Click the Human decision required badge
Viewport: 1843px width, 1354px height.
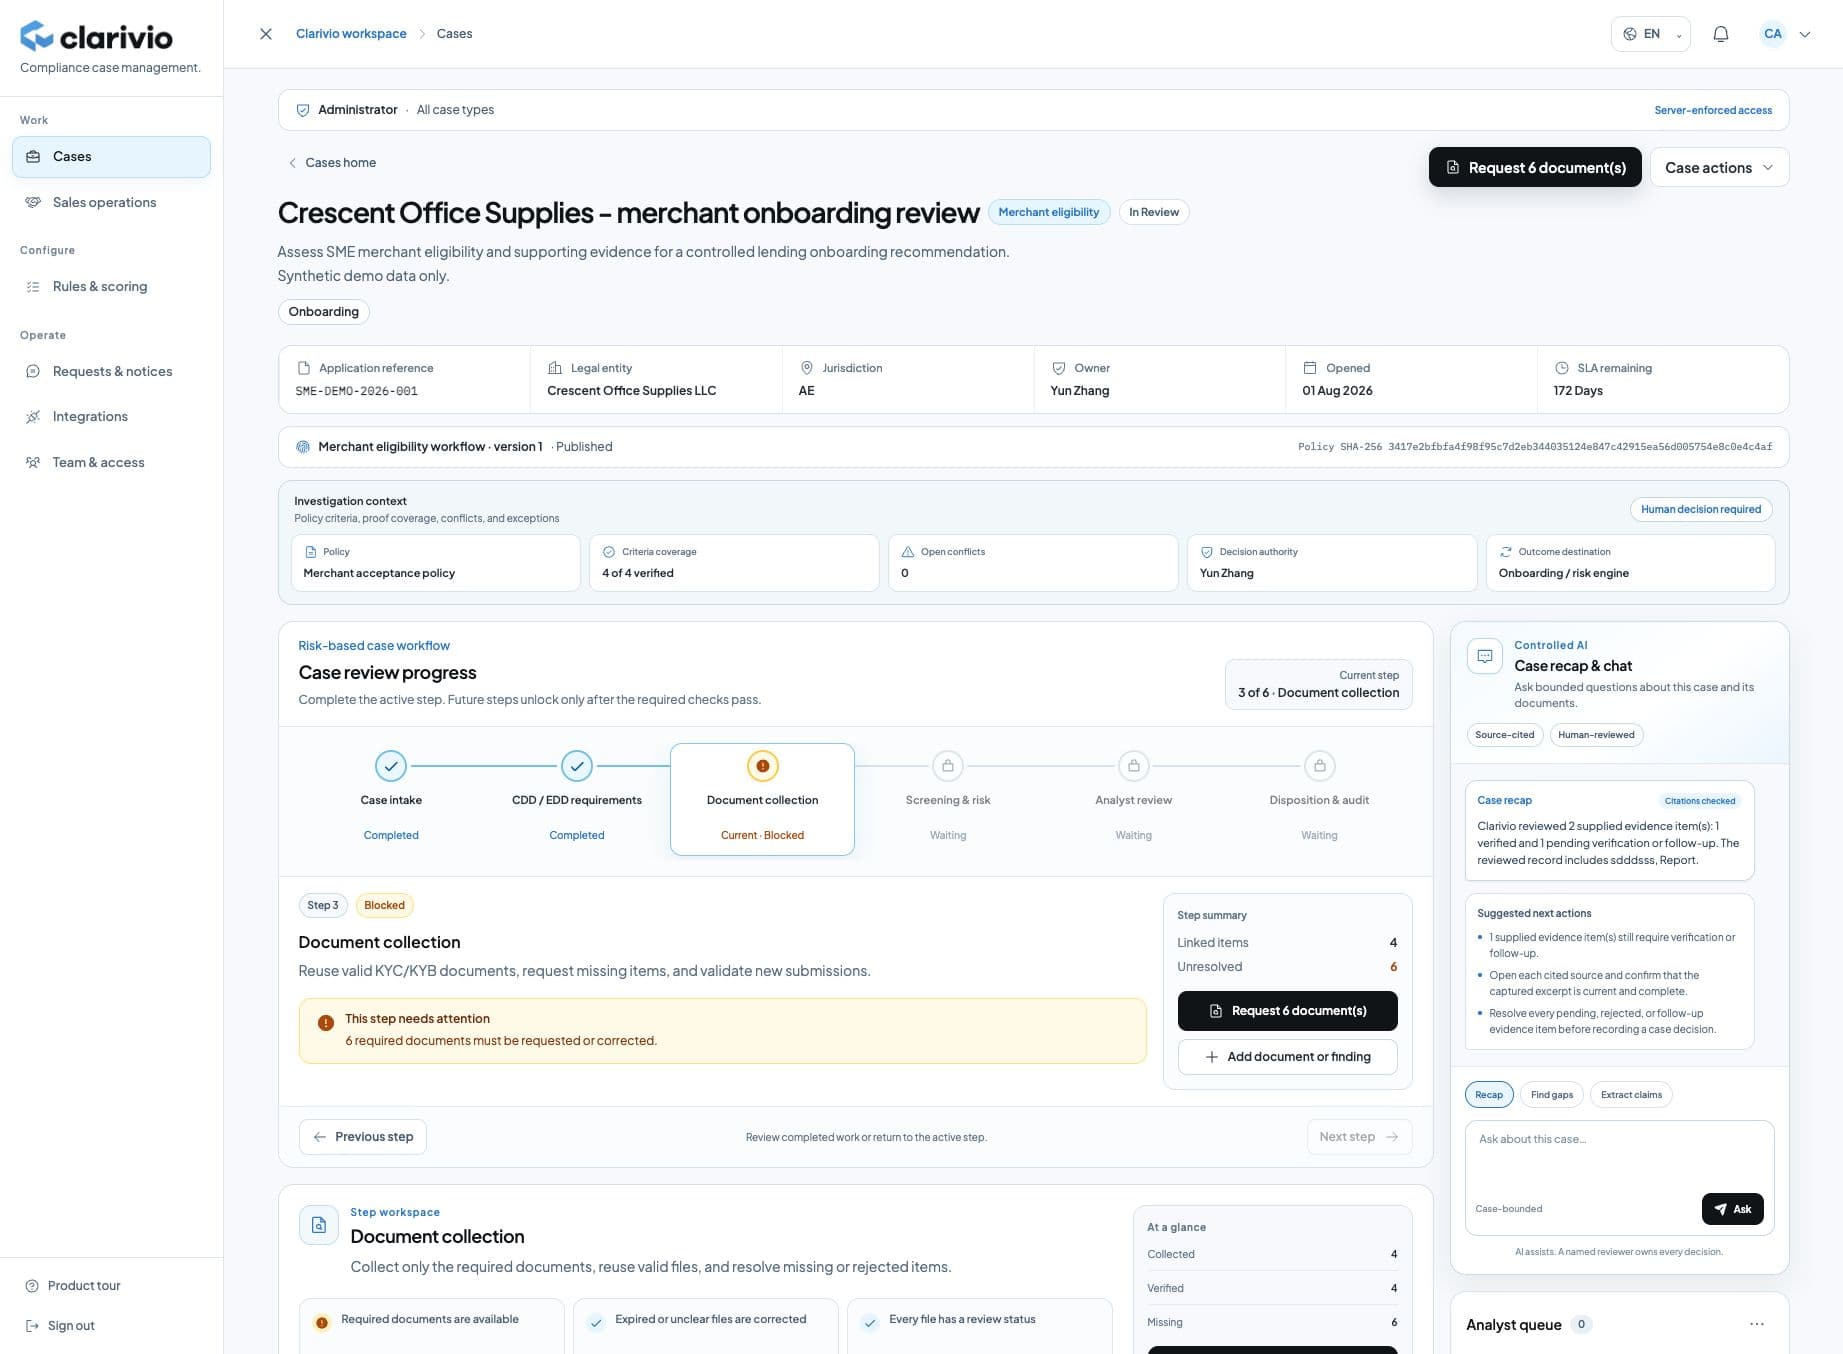coord(1701,509)
